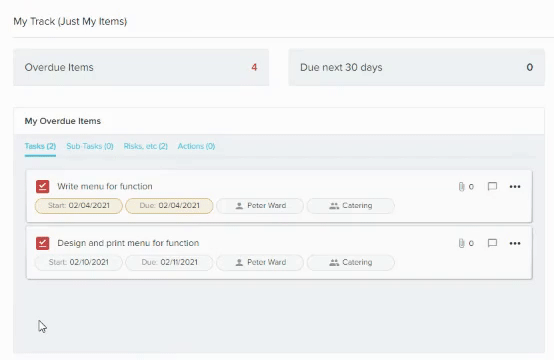Click Catering team on Write menu task

click(350, 206)
